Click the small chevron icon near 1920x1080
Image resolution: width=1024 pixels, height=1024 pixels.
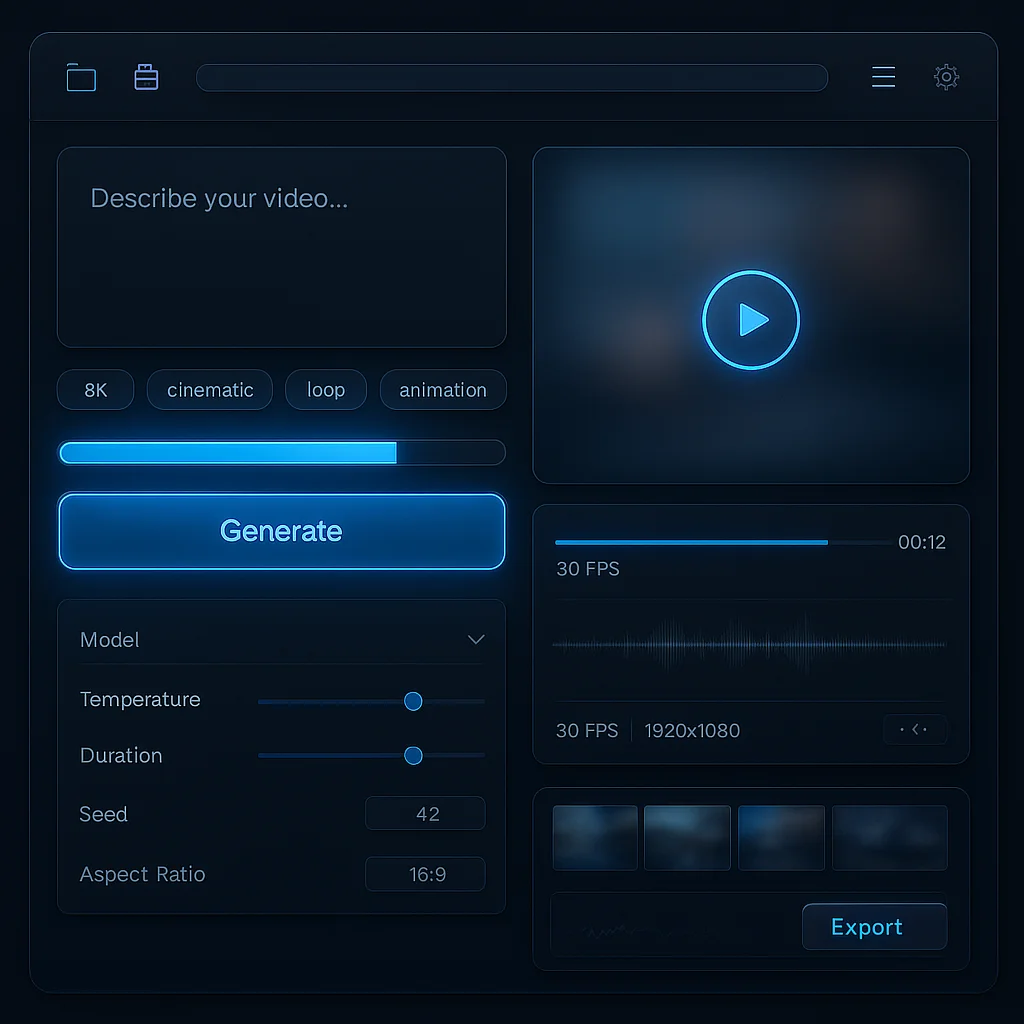[x=915, y=730]
